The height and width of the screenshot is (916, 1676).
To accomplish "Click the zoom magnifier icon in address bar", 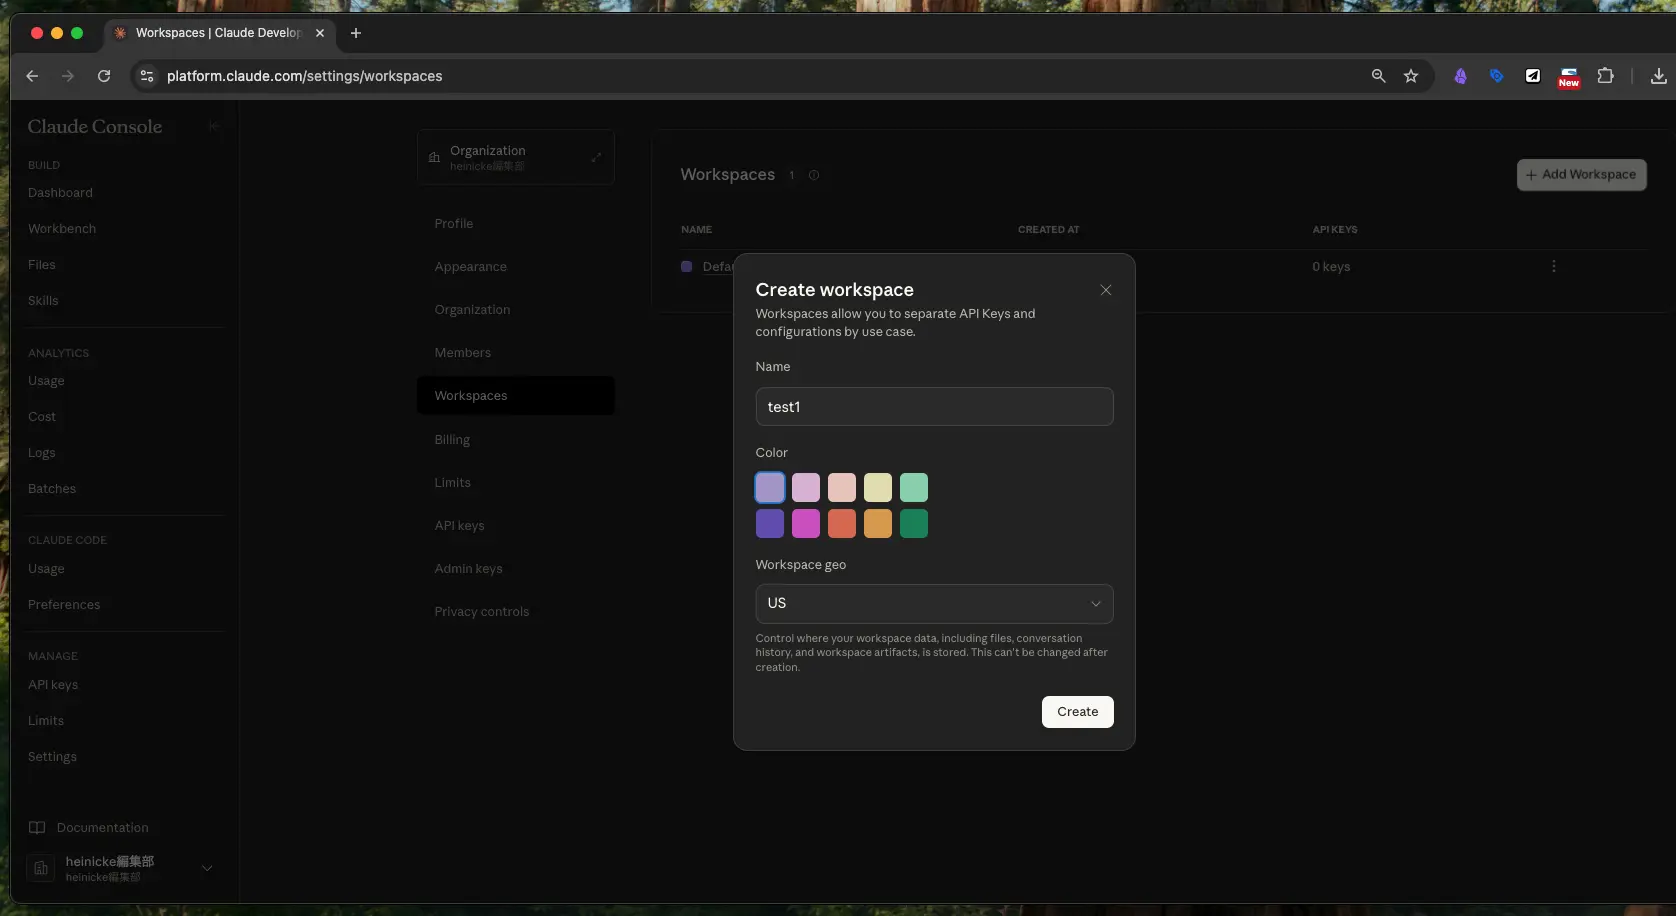I will pos(1378,76).
